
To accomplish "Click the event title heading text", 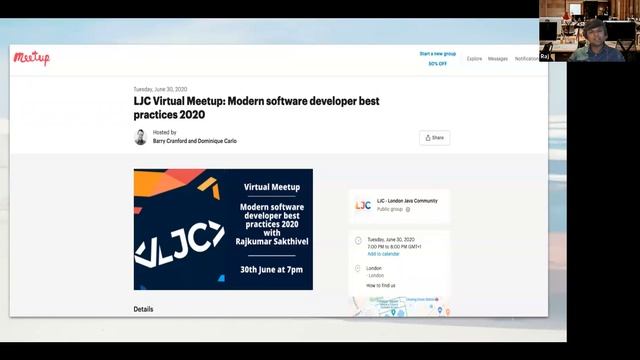I will click(256, 108).
